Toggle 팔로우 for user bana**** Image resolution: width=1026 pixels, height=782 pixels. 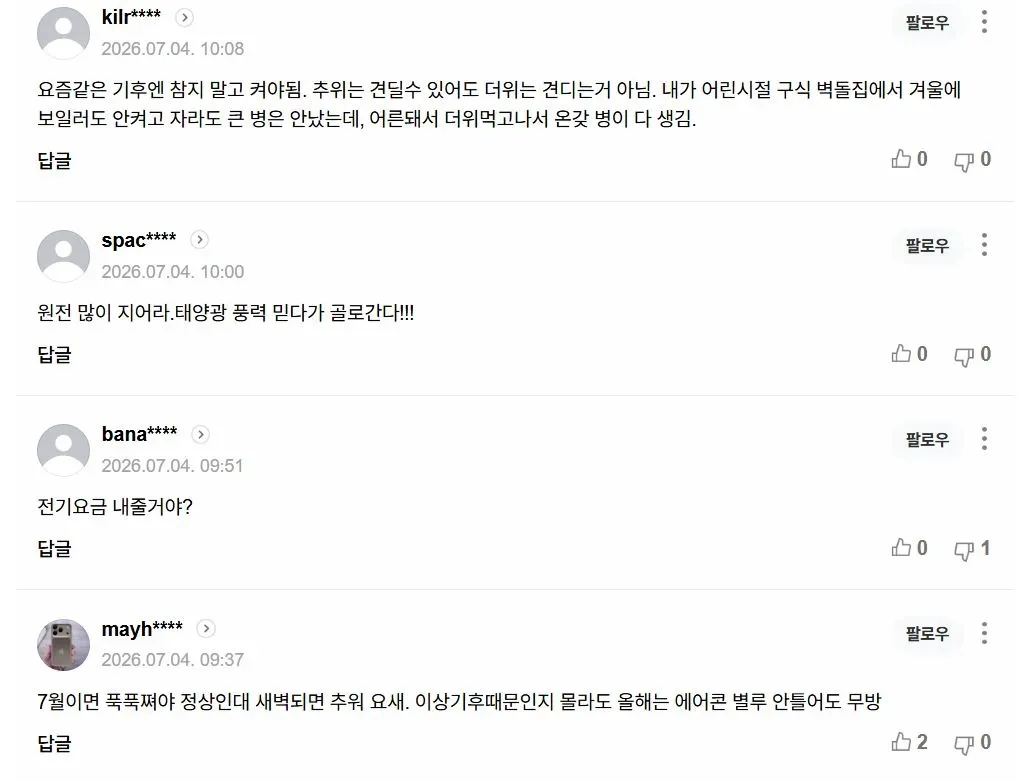(927, 440)
